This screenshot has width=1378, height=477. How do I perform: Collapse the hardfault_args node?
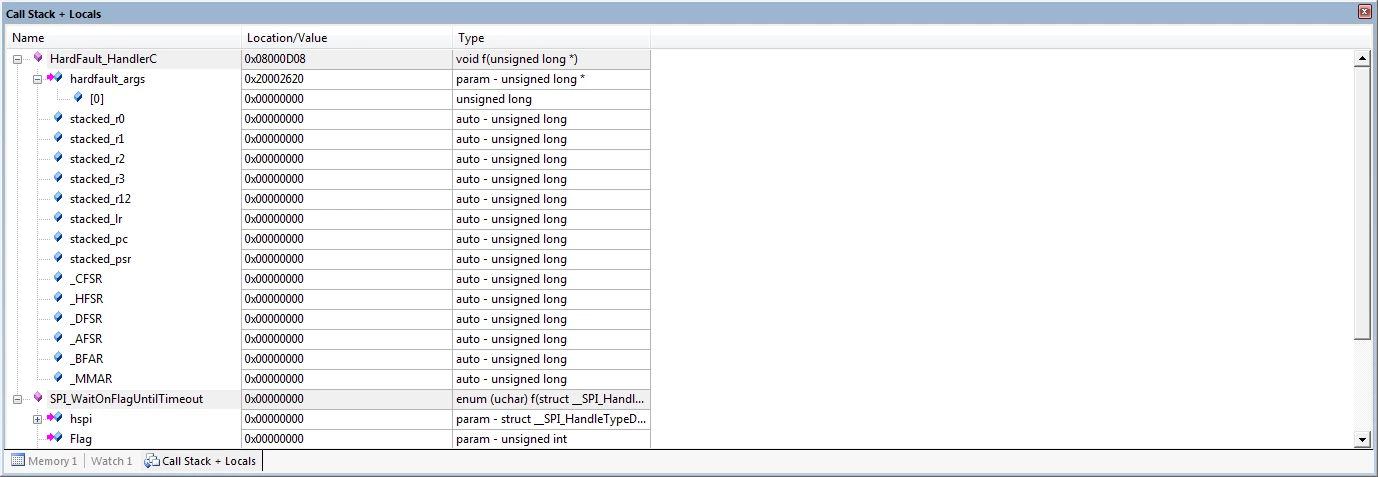tap(38, 79)
